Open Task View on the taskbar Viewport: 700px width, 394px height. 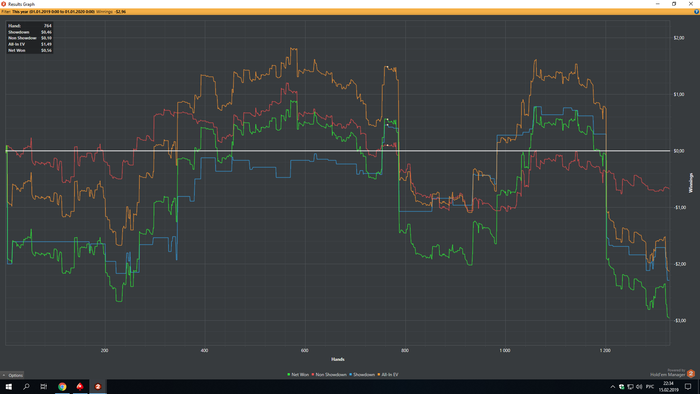click(44, 386)
